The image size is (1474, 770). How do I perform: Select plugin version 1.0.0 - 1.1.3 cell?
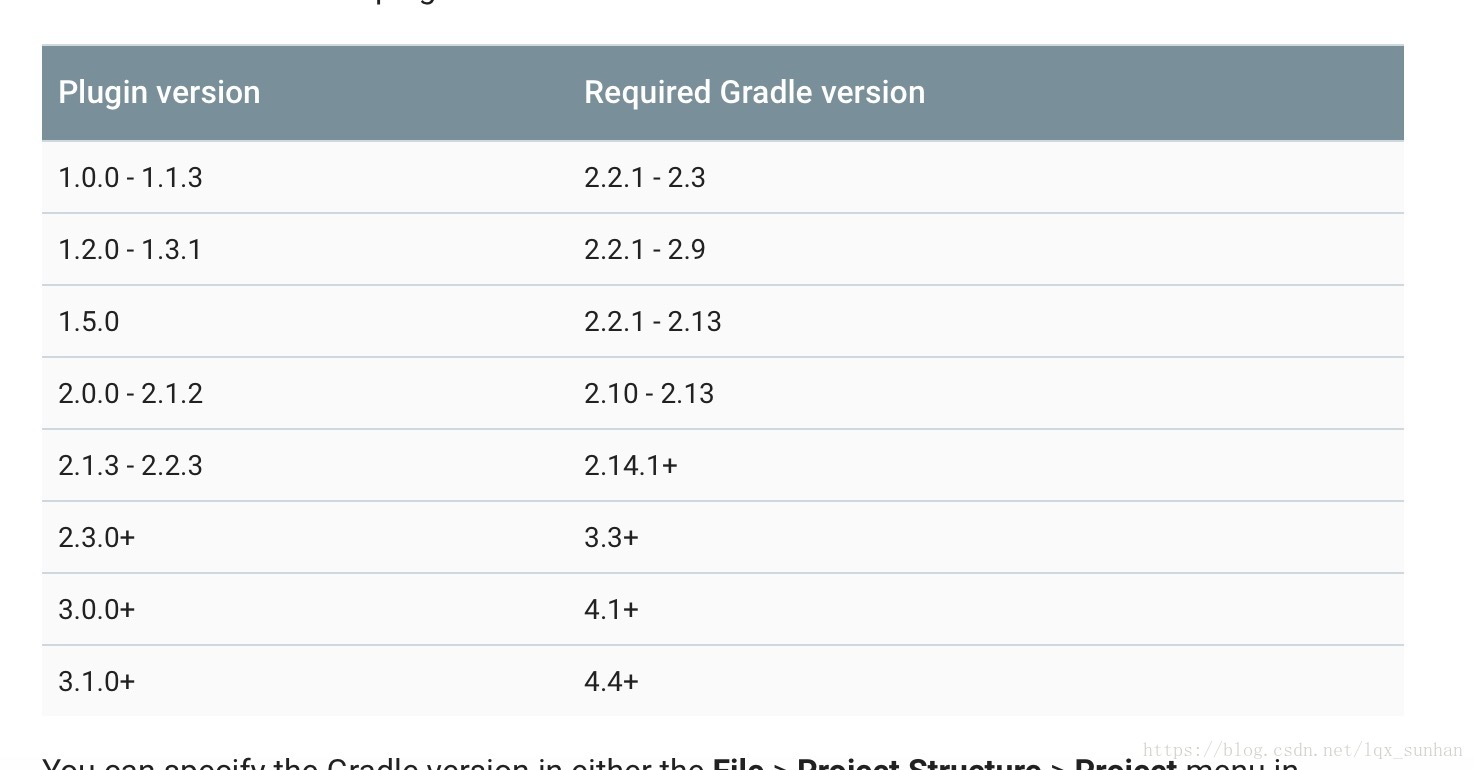pyautogui.click(x=130, y=178)
